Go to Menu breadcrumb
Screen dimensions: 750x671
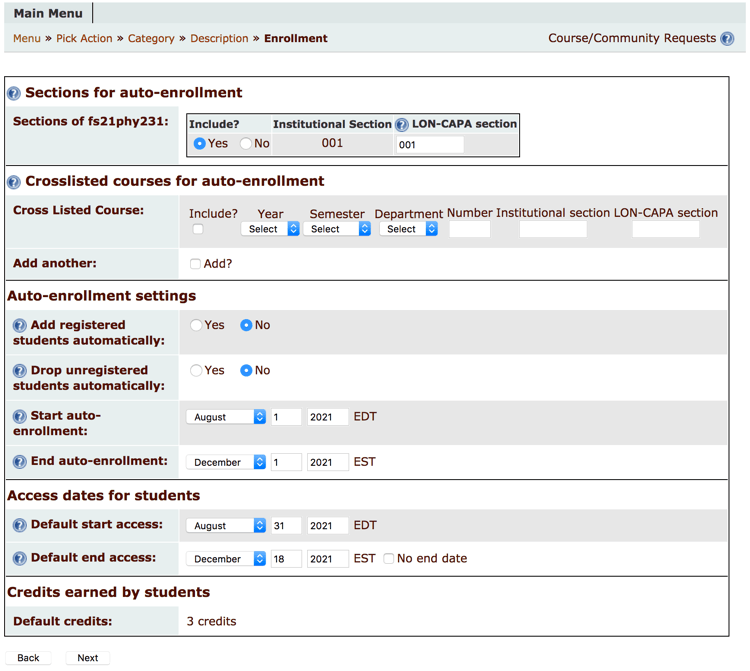pos(27,38)
